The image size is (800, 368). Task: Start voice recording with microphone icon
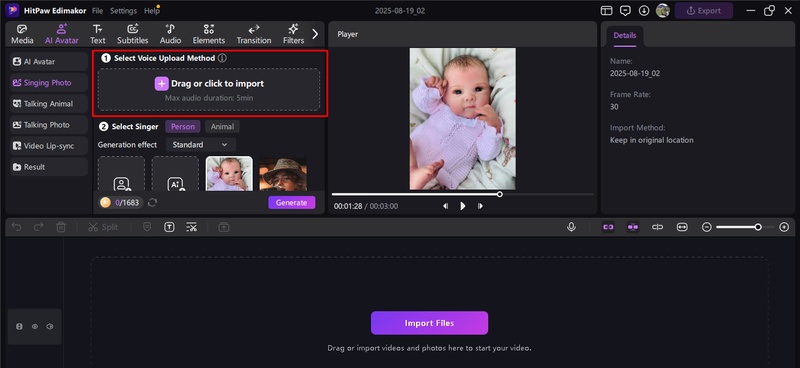click(x=571, y=227)
